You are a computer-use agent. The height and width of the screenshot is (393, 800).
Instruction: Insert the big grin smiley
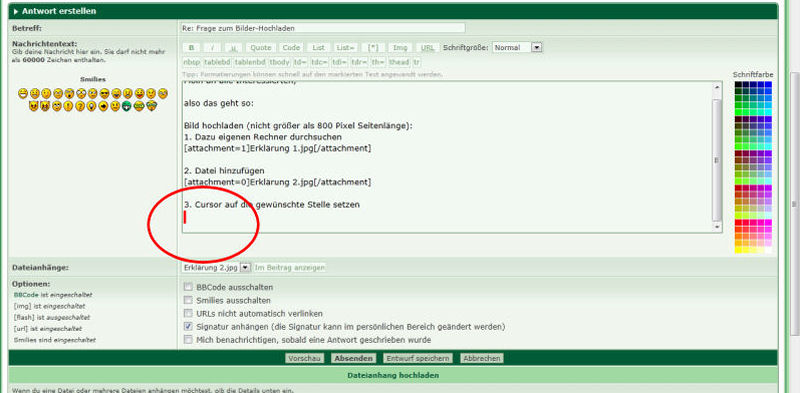23,93
